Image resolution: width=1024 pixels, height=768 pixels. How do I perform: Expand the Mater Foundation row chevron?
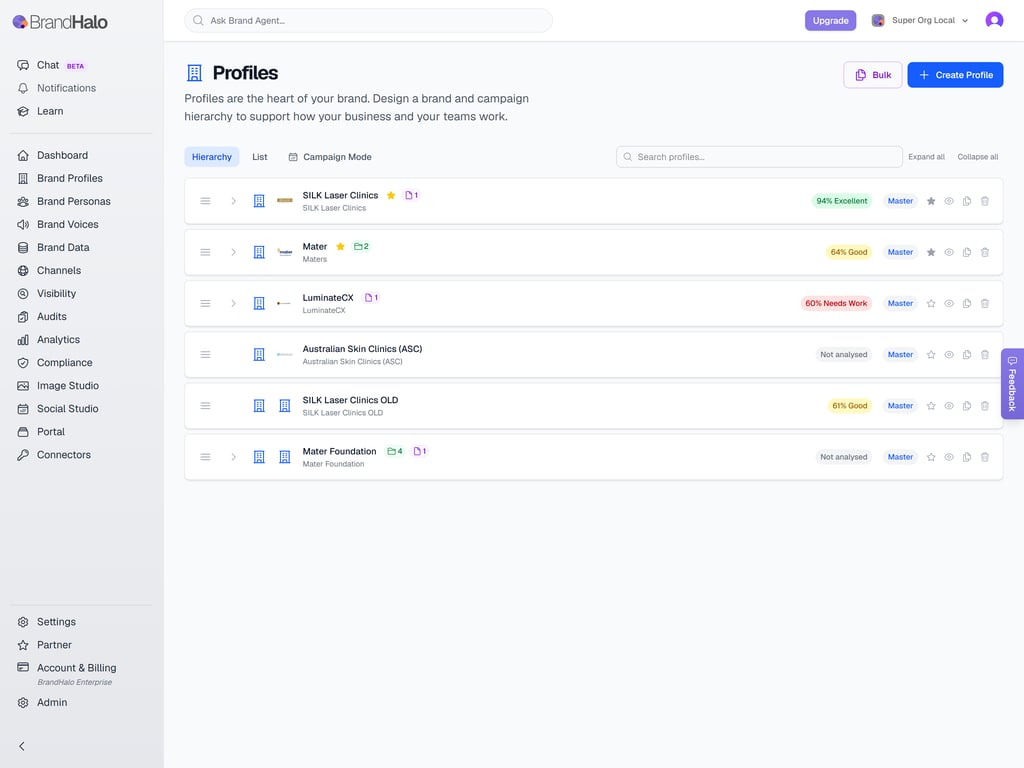233,457
